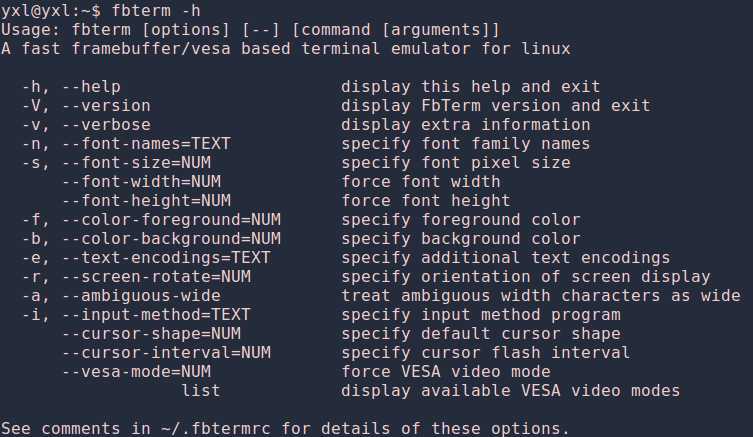Select the --font-height=NUM text
Viewport: 753px width, 437px height.
tap(146, 201)
